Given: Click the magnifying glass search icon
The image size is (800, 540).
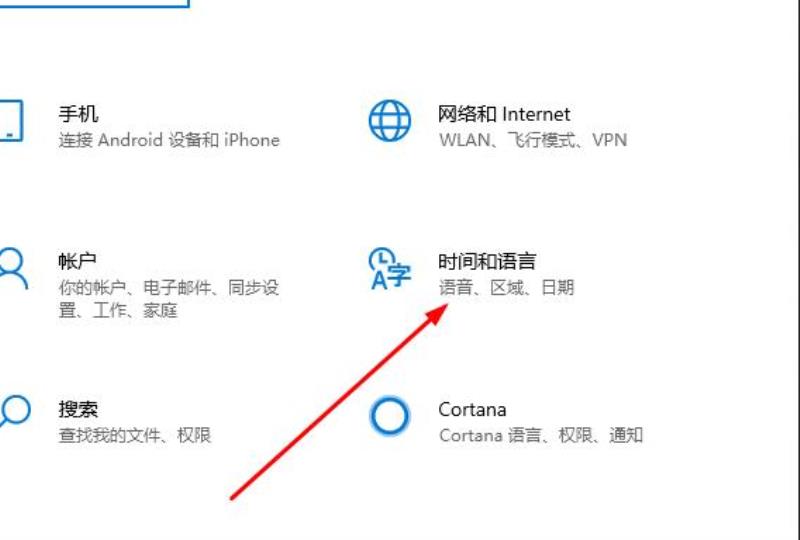Looking at the screenshot, I should pyautogui.click(x=14, y=411).
